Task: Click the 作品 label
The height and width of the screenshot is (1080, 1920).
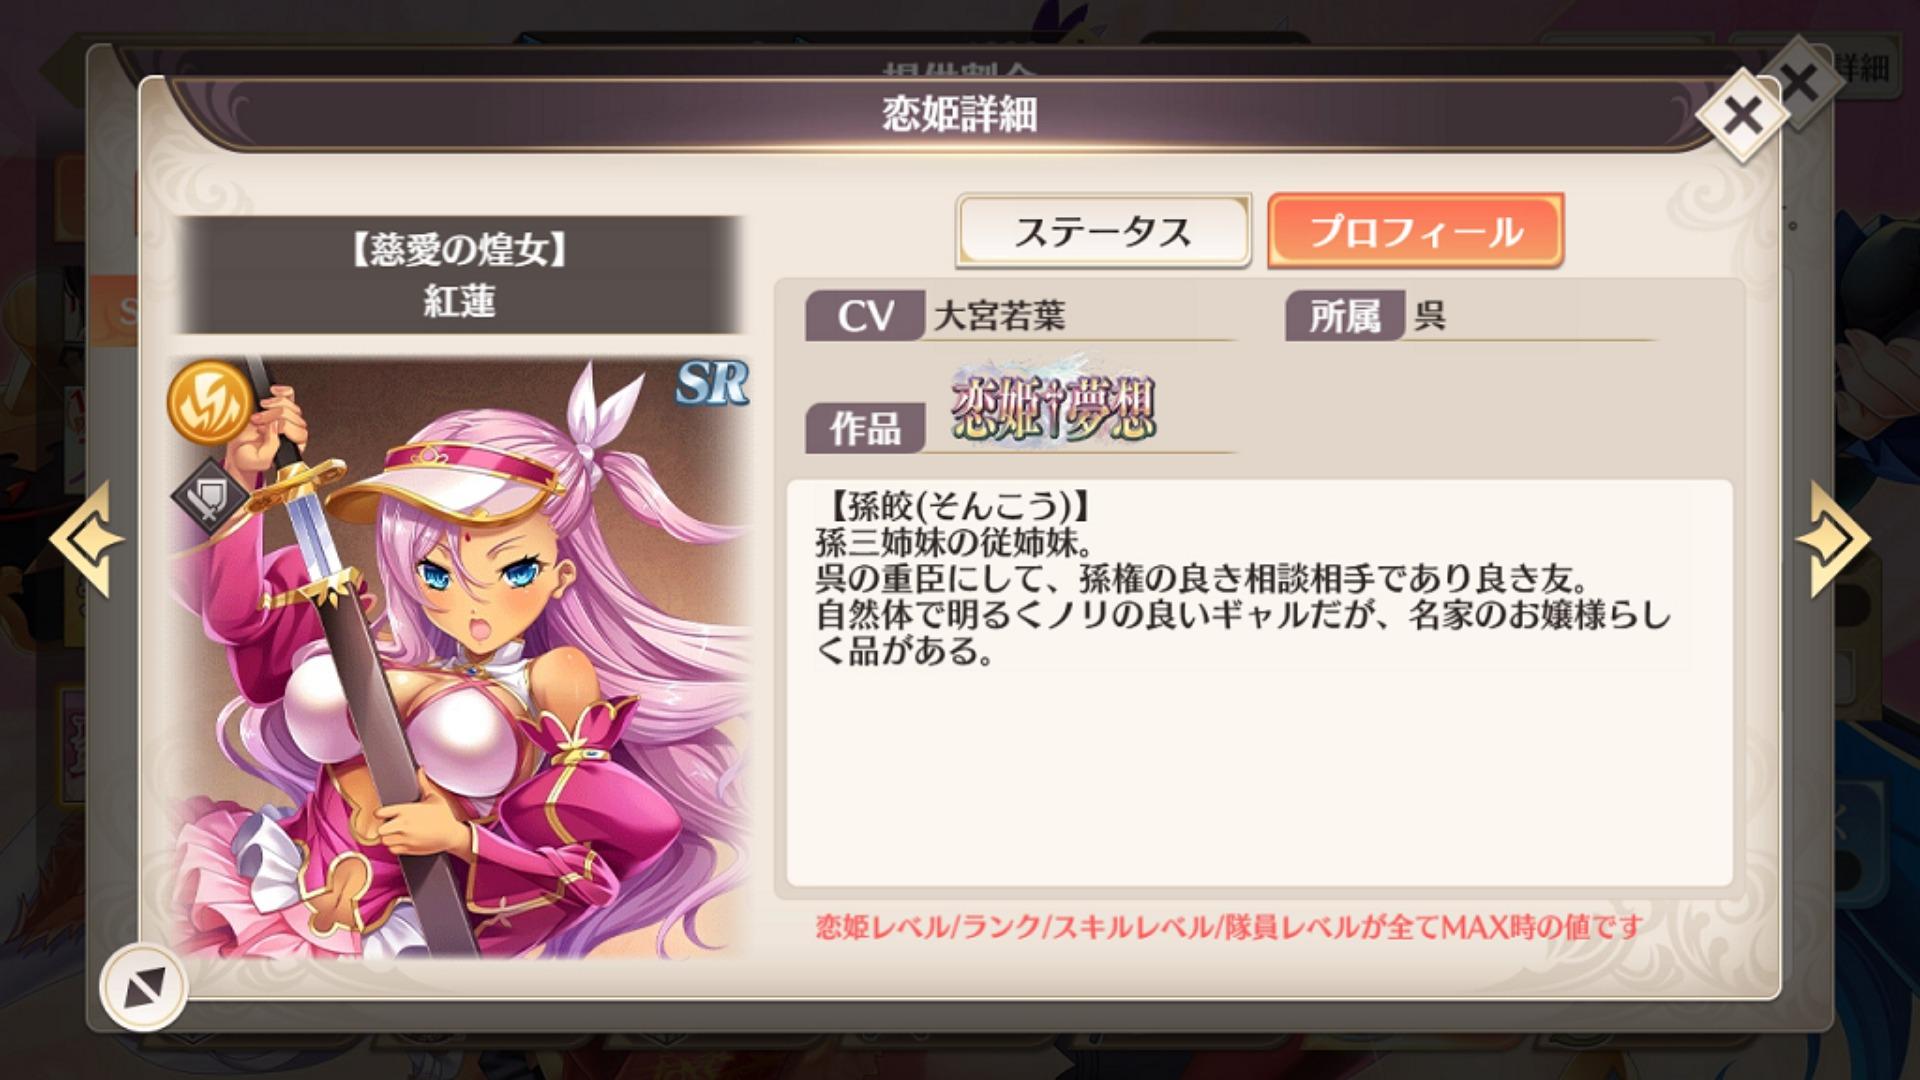Action: coord(864,429)
